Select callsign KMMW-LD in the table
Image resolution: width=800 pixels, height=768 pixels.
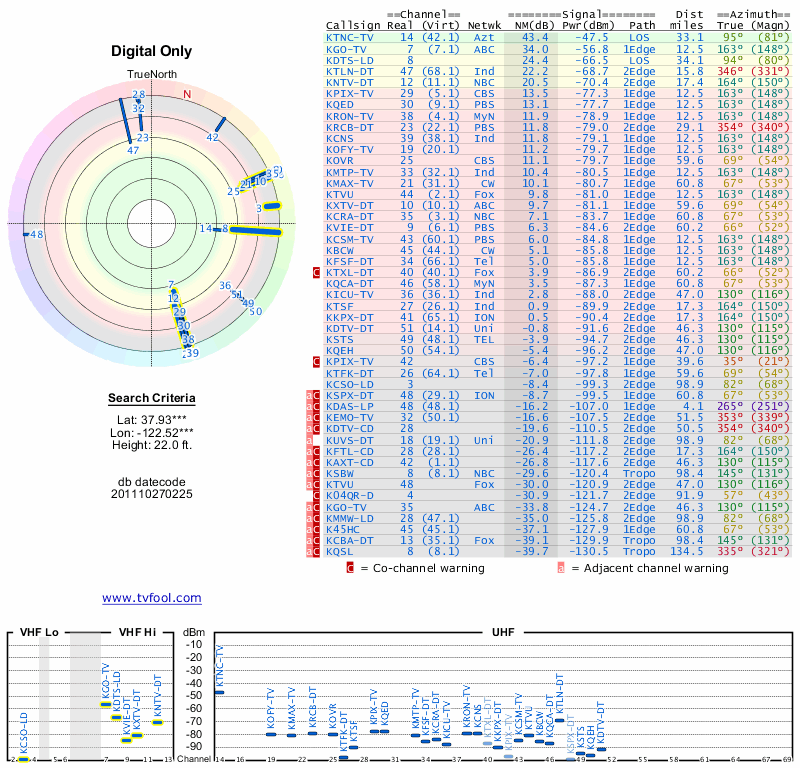pyautogui.click(x=350, y=518)
